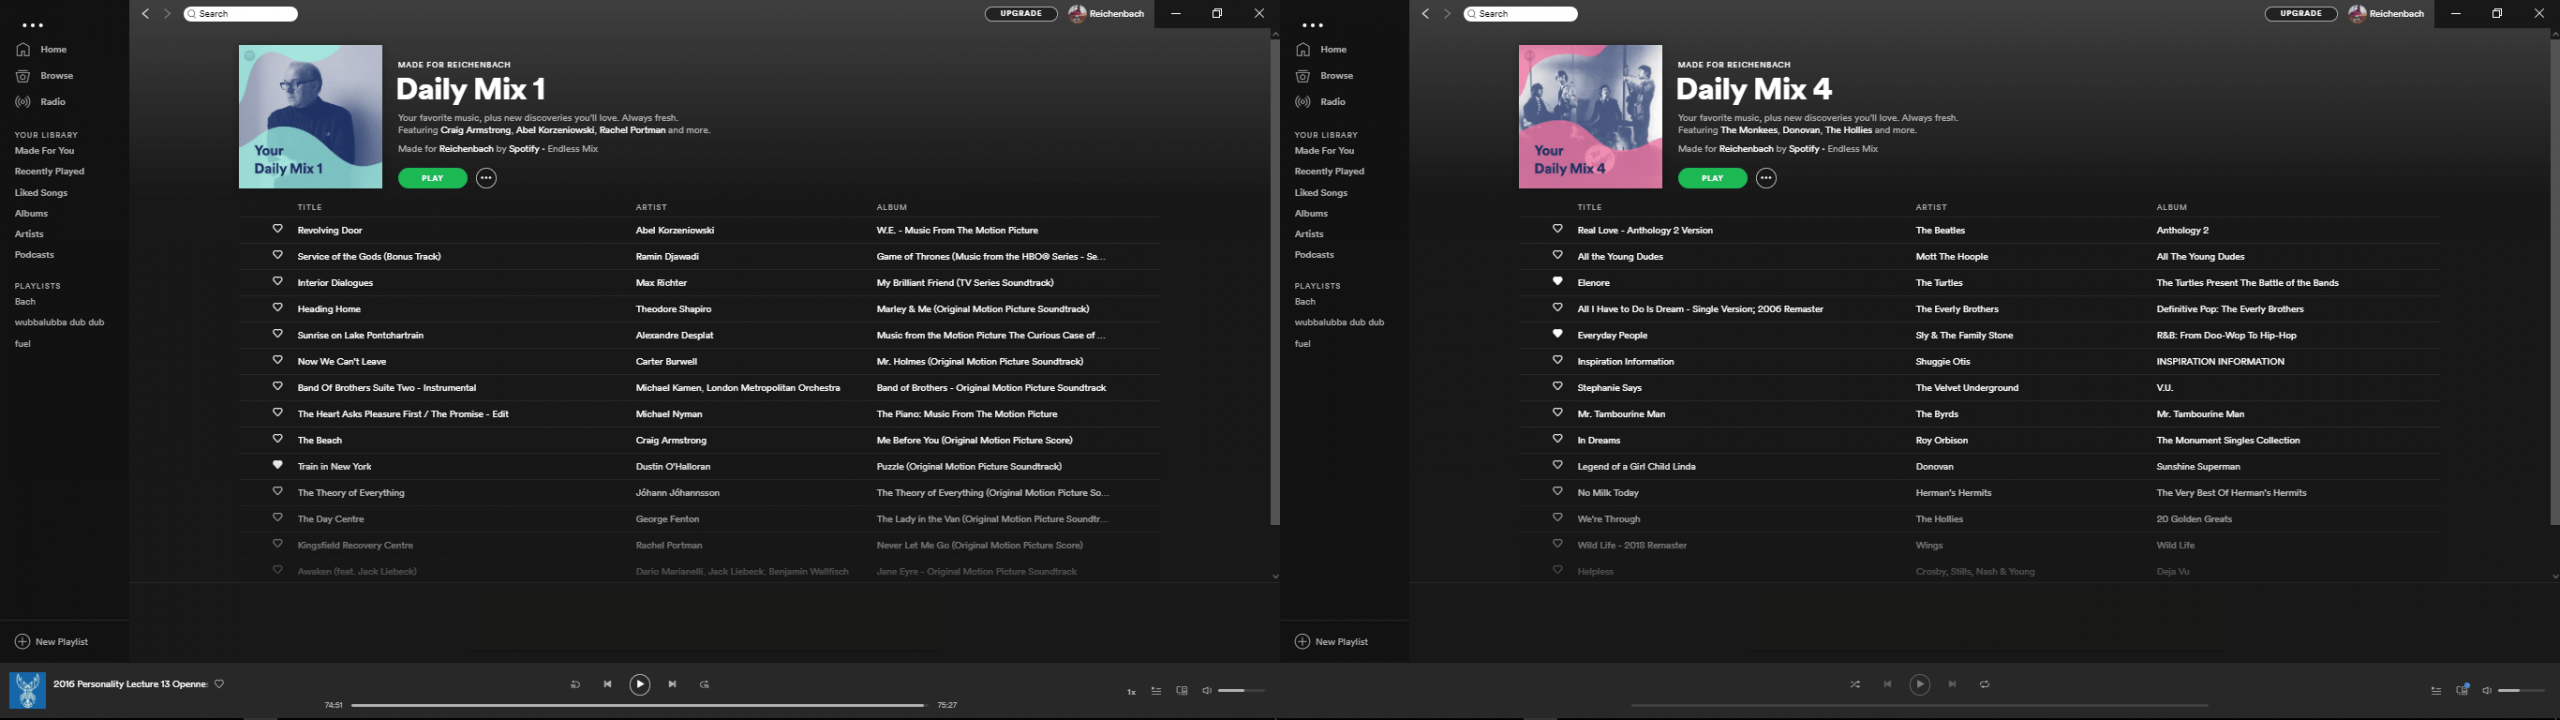This screenshot has height=720, width=2560.
Task: Open fuel playlist in left window
Action: (22, 344)
